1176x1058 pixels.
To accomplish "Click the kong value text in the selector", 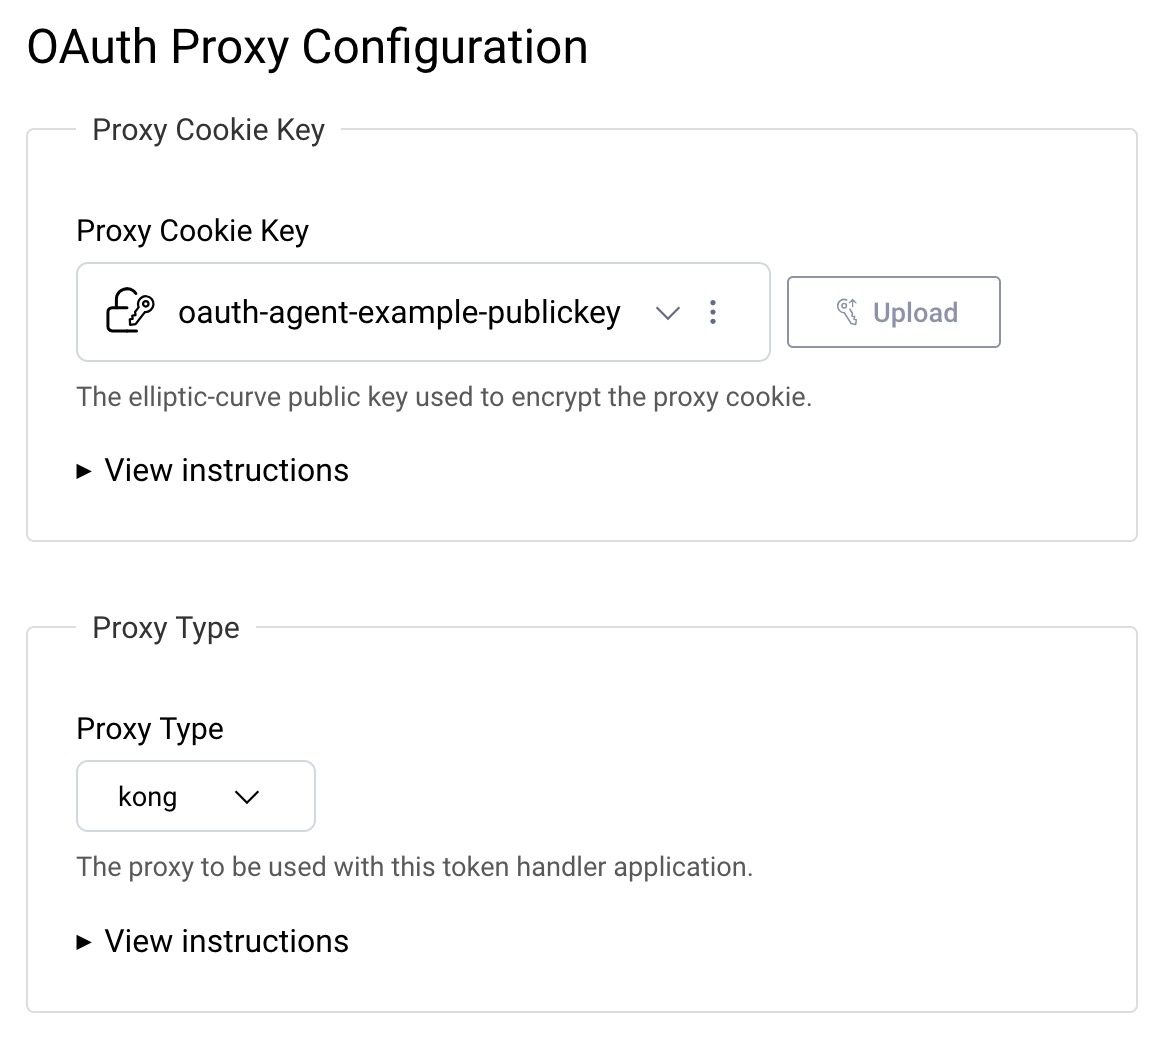I will (147, 797).
